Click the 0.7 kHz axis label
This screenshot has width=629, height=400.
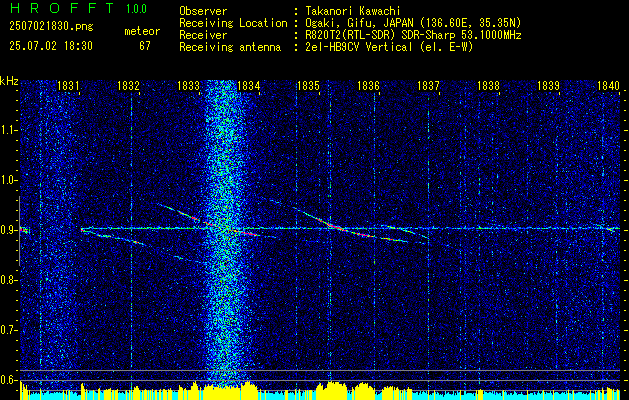9,330
